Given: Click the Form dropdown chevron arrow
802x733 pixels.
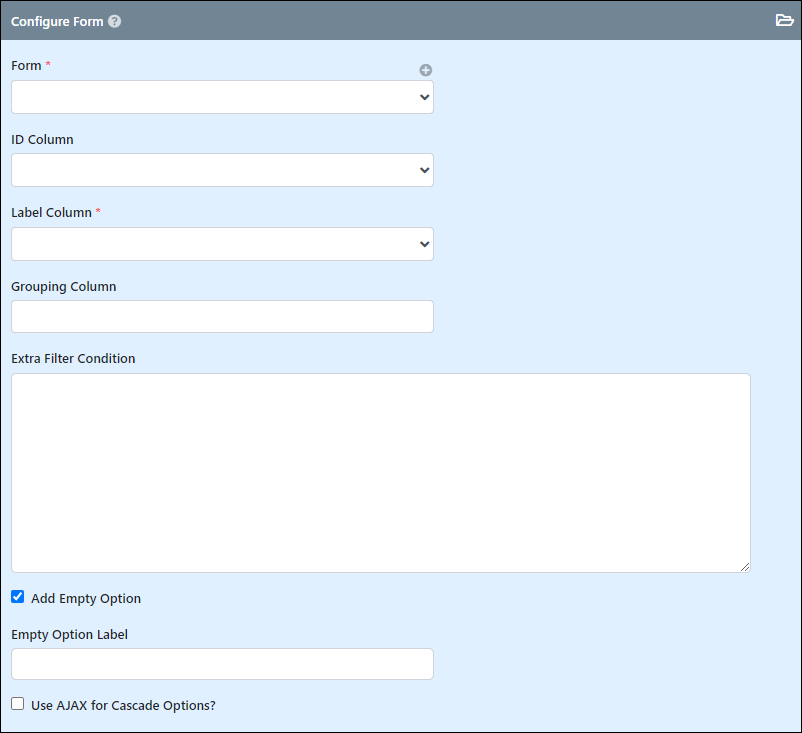Looking at the screenshot, I should (x=425, y=97).
